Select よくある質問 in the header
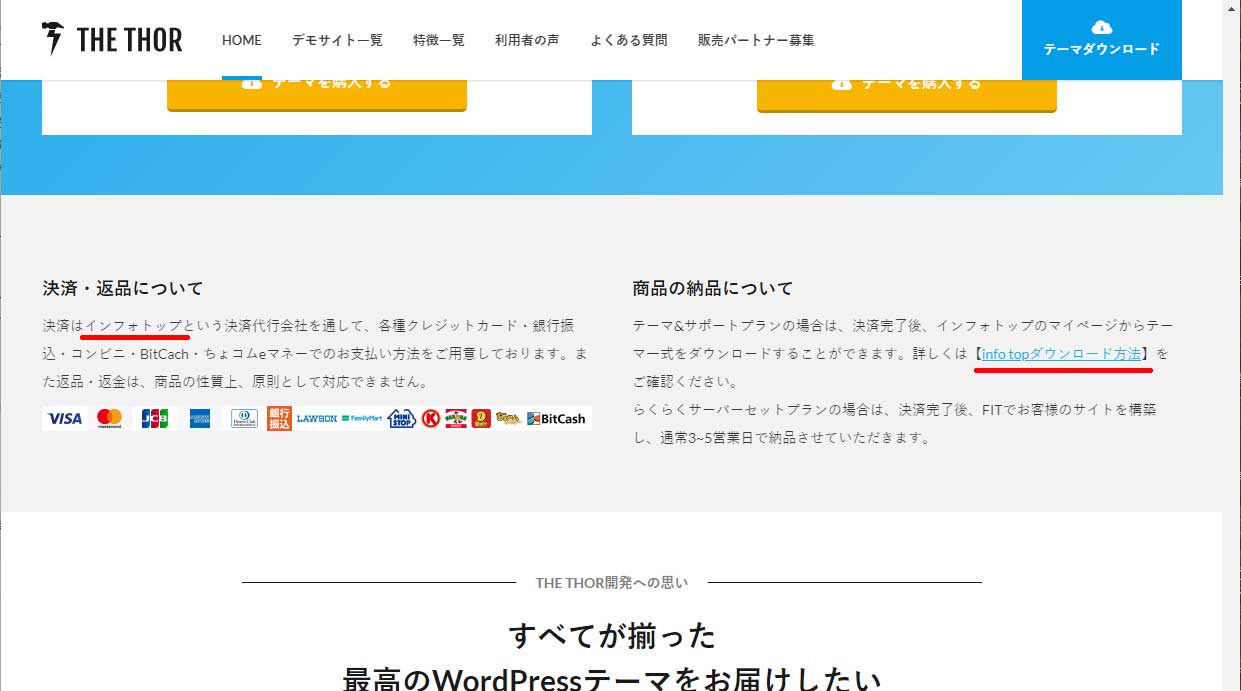The height and width of the screenshot is (691, 1241). pos(629,40)
